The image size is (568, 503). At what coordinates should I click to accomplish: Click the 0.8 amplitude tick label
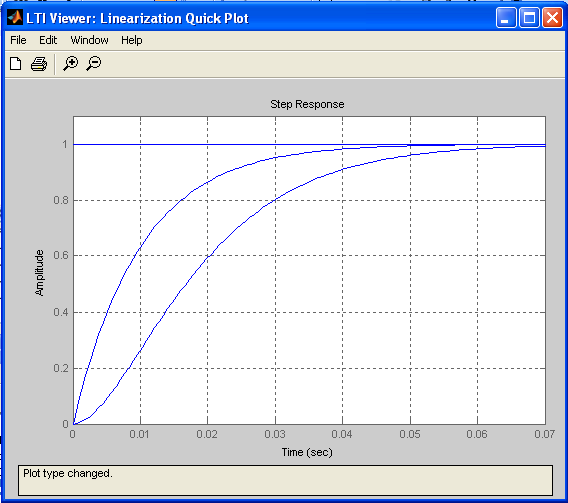coord(61,200)
